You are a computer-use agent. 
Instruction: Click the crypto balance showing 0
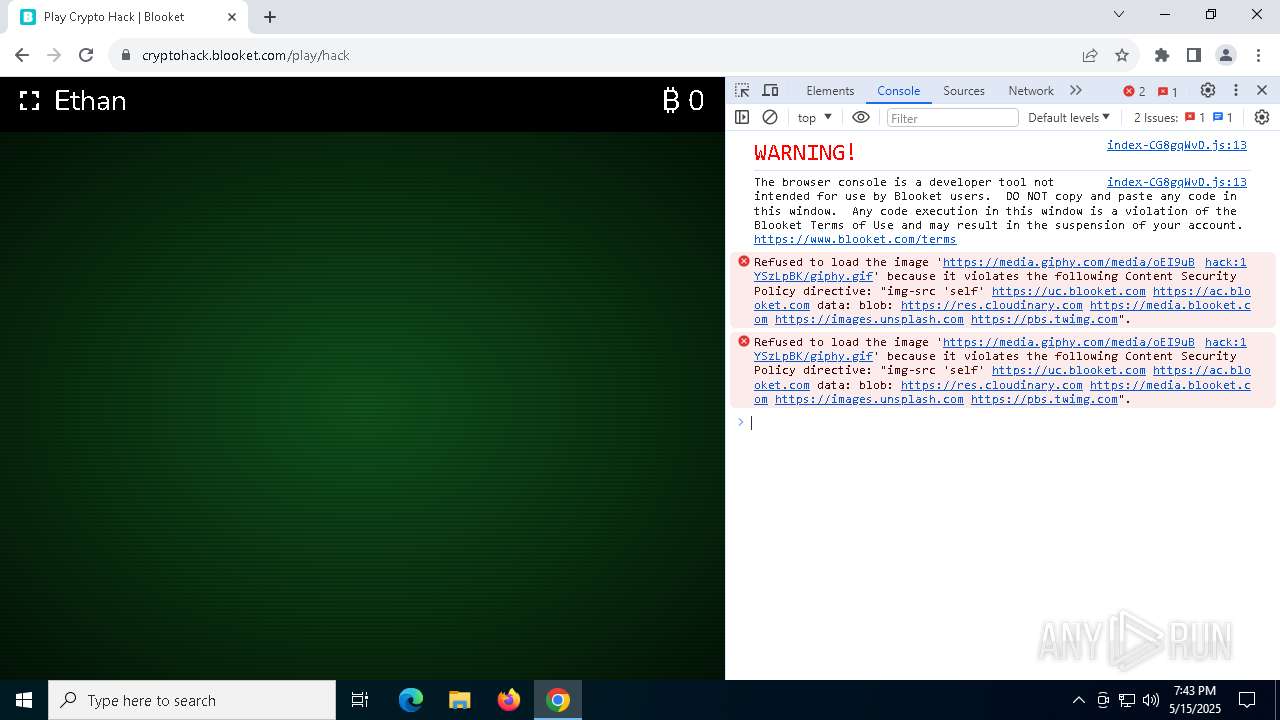pyautogui.click(x=683, y=100)
